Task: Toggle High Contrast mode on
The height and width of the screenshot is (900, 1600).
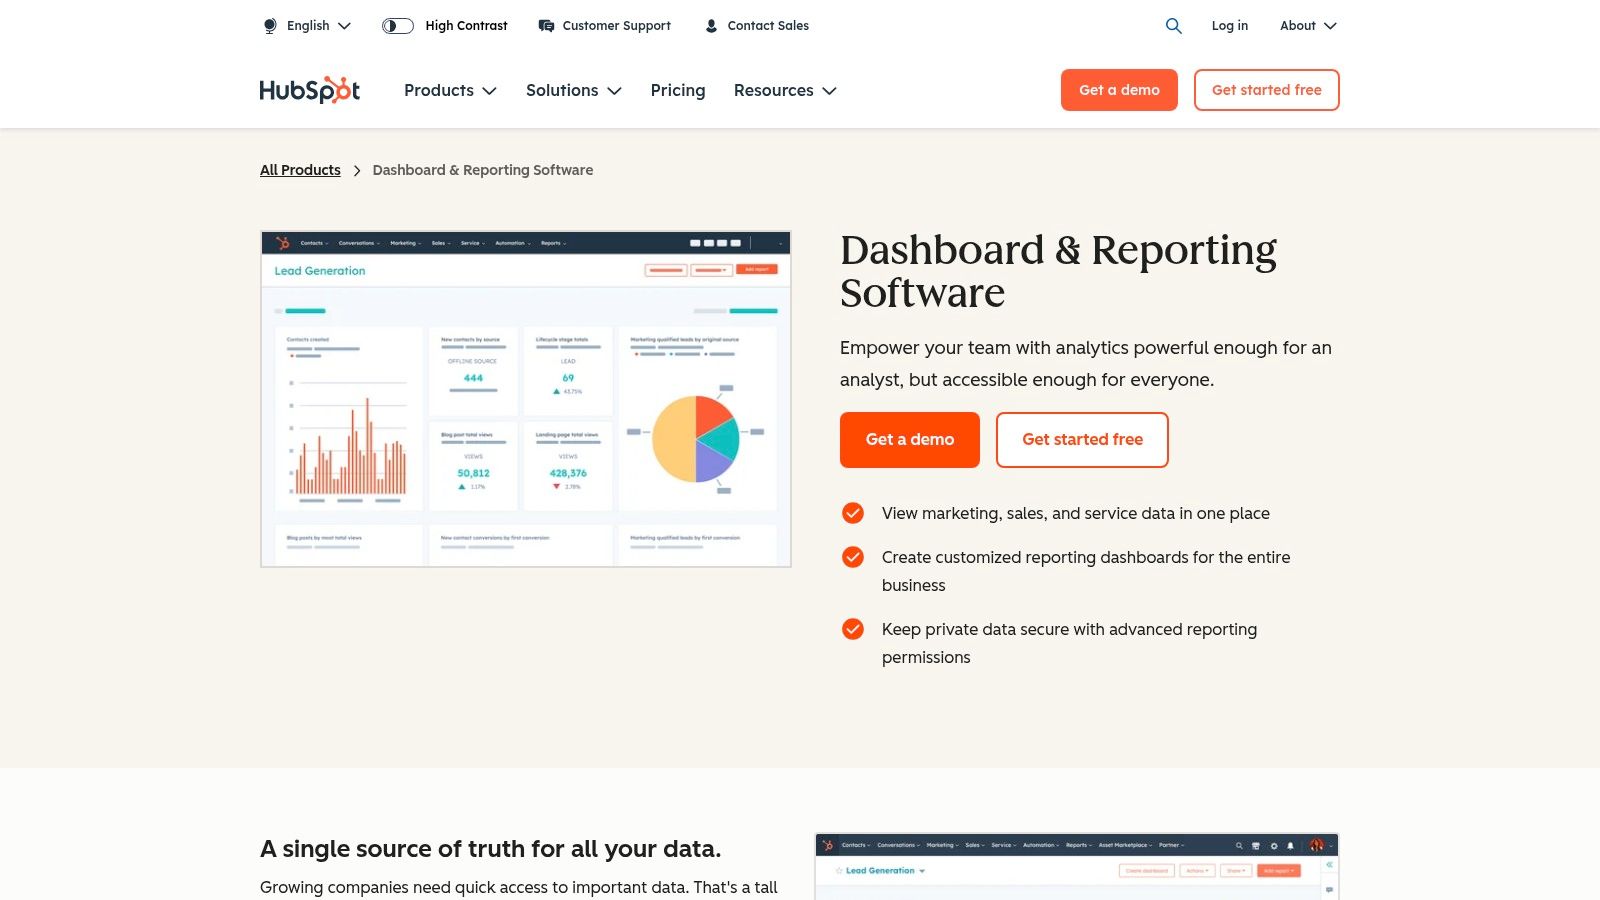Action: point(397,26)
